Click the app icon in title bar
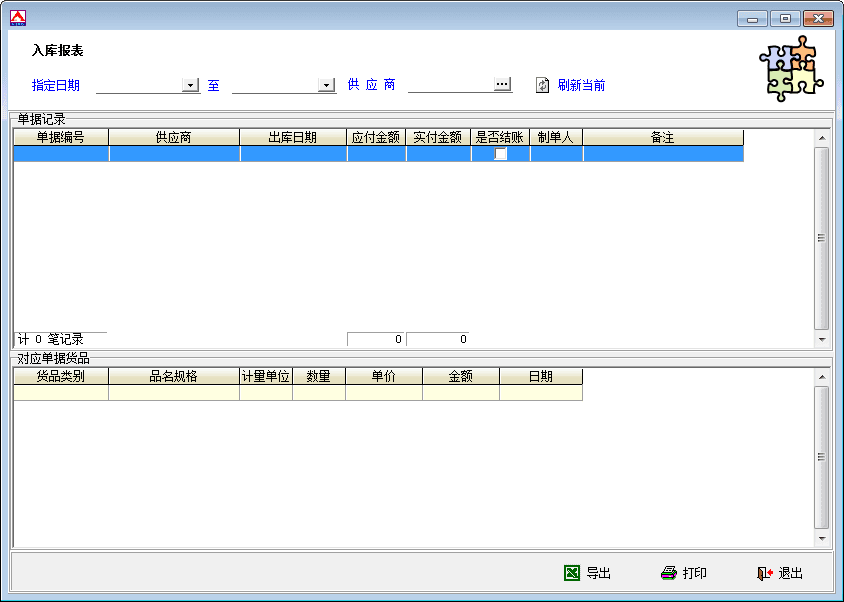Screen dimensions: 844x602 point(17,17)
